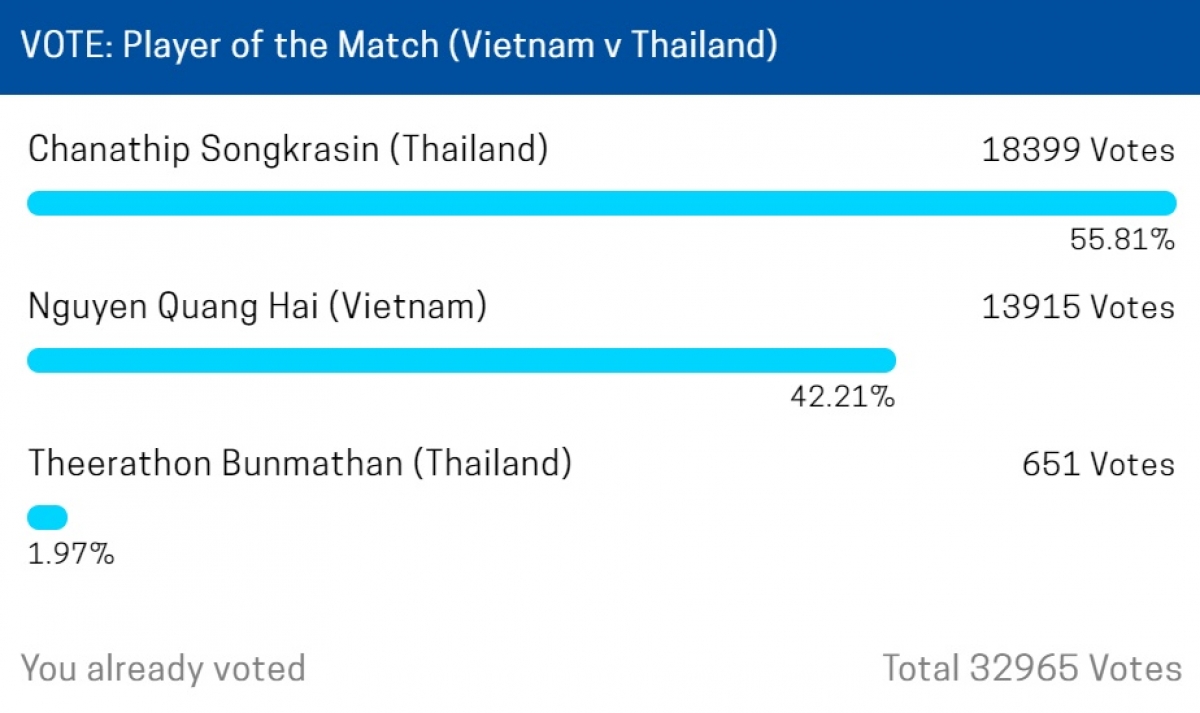Select Theerathon Bunmathan (Thailand) option
1200x713 pixels.
tap(300, 463)
